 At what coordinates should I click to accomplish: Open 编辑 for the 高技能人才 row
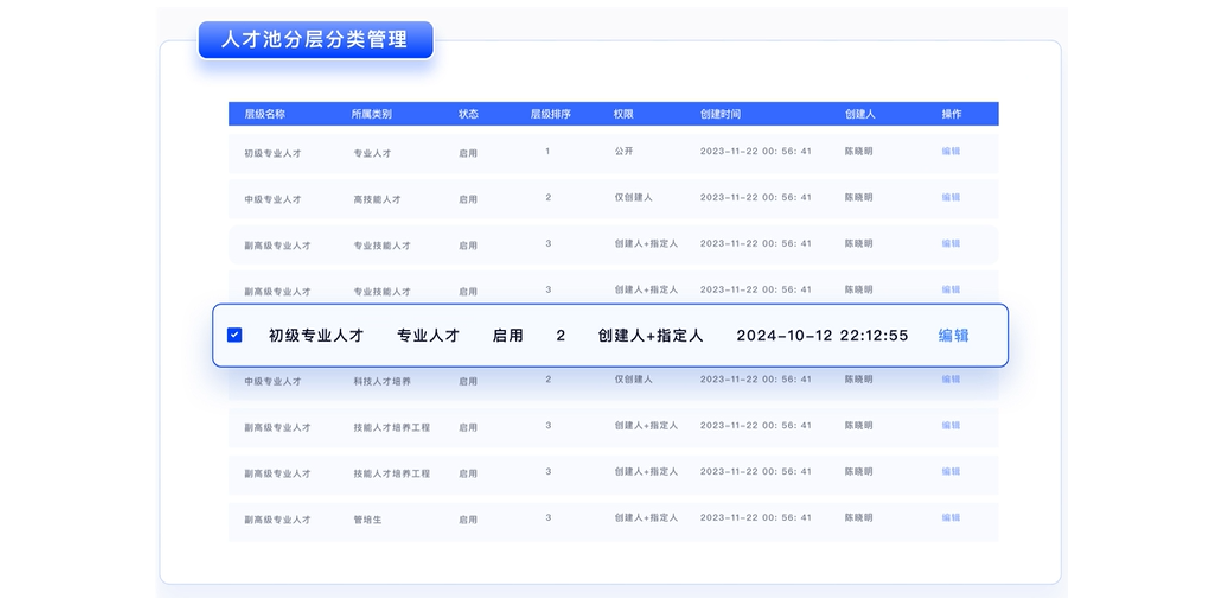[x=950, y=198]
